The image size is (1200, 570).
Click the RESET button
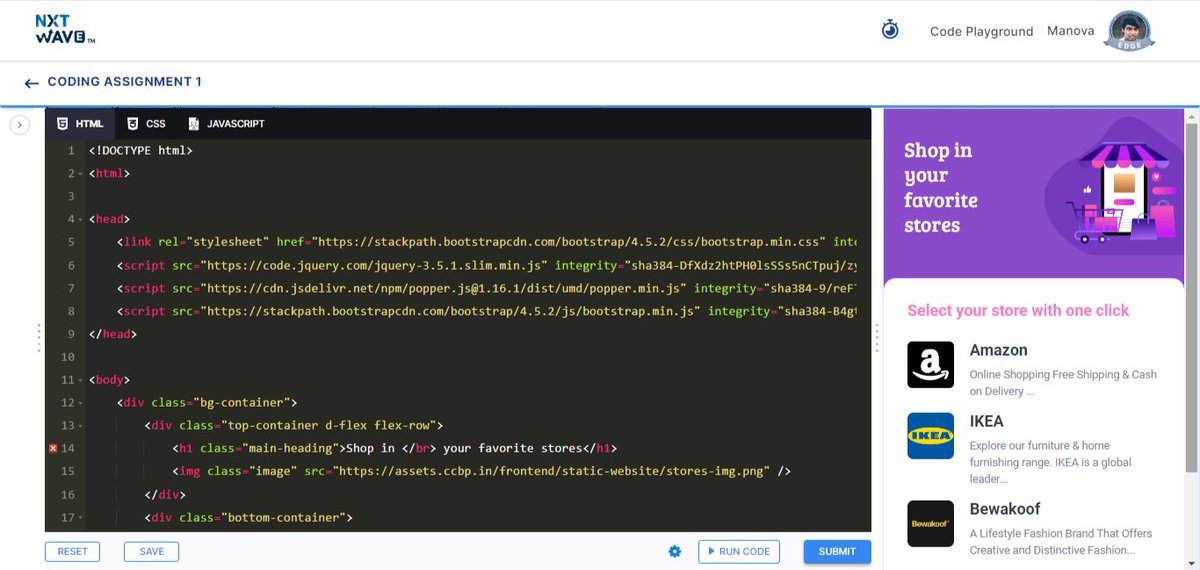coord(72,551)
